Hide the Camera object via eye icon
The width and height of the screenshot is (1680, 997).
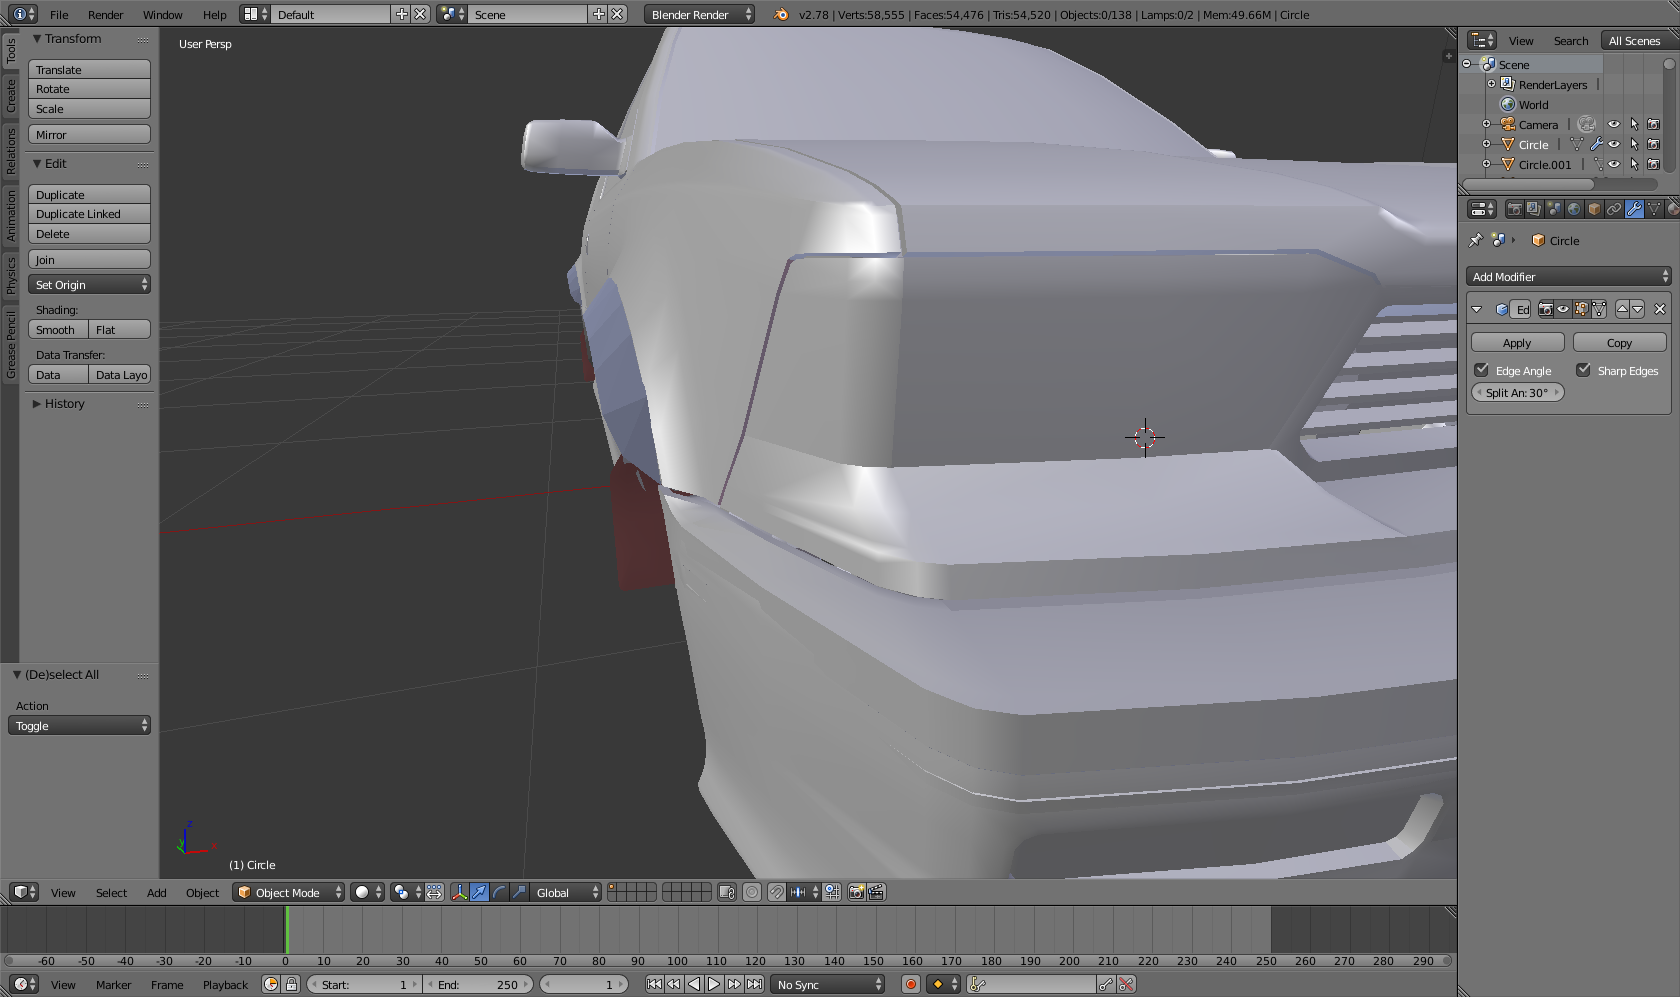pos(1613,125)
